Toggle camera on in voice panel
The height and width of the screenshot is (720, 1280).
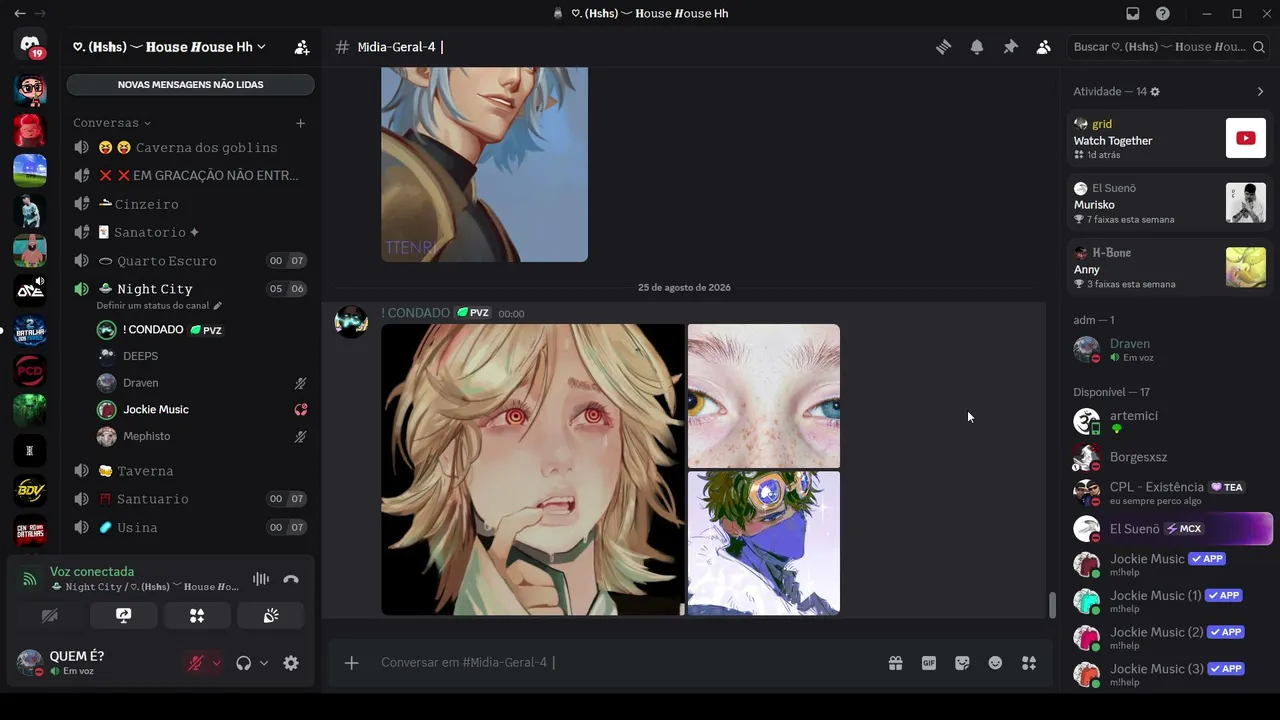(x=50, y=616)
